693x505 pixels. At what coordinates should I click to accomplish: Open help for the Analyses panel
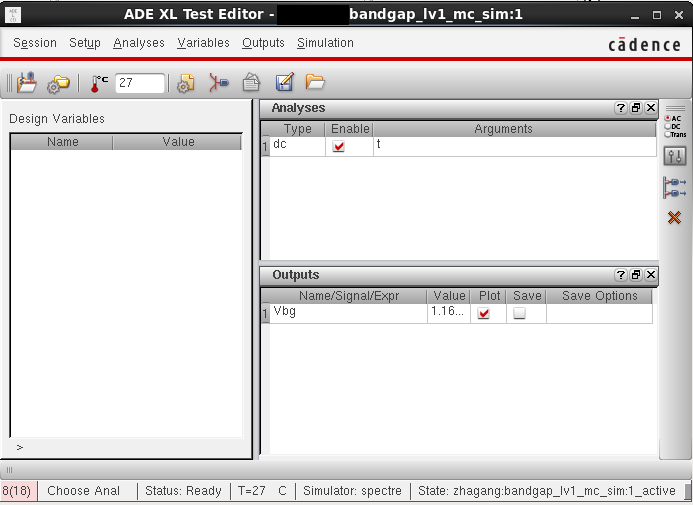pos(621,108)
